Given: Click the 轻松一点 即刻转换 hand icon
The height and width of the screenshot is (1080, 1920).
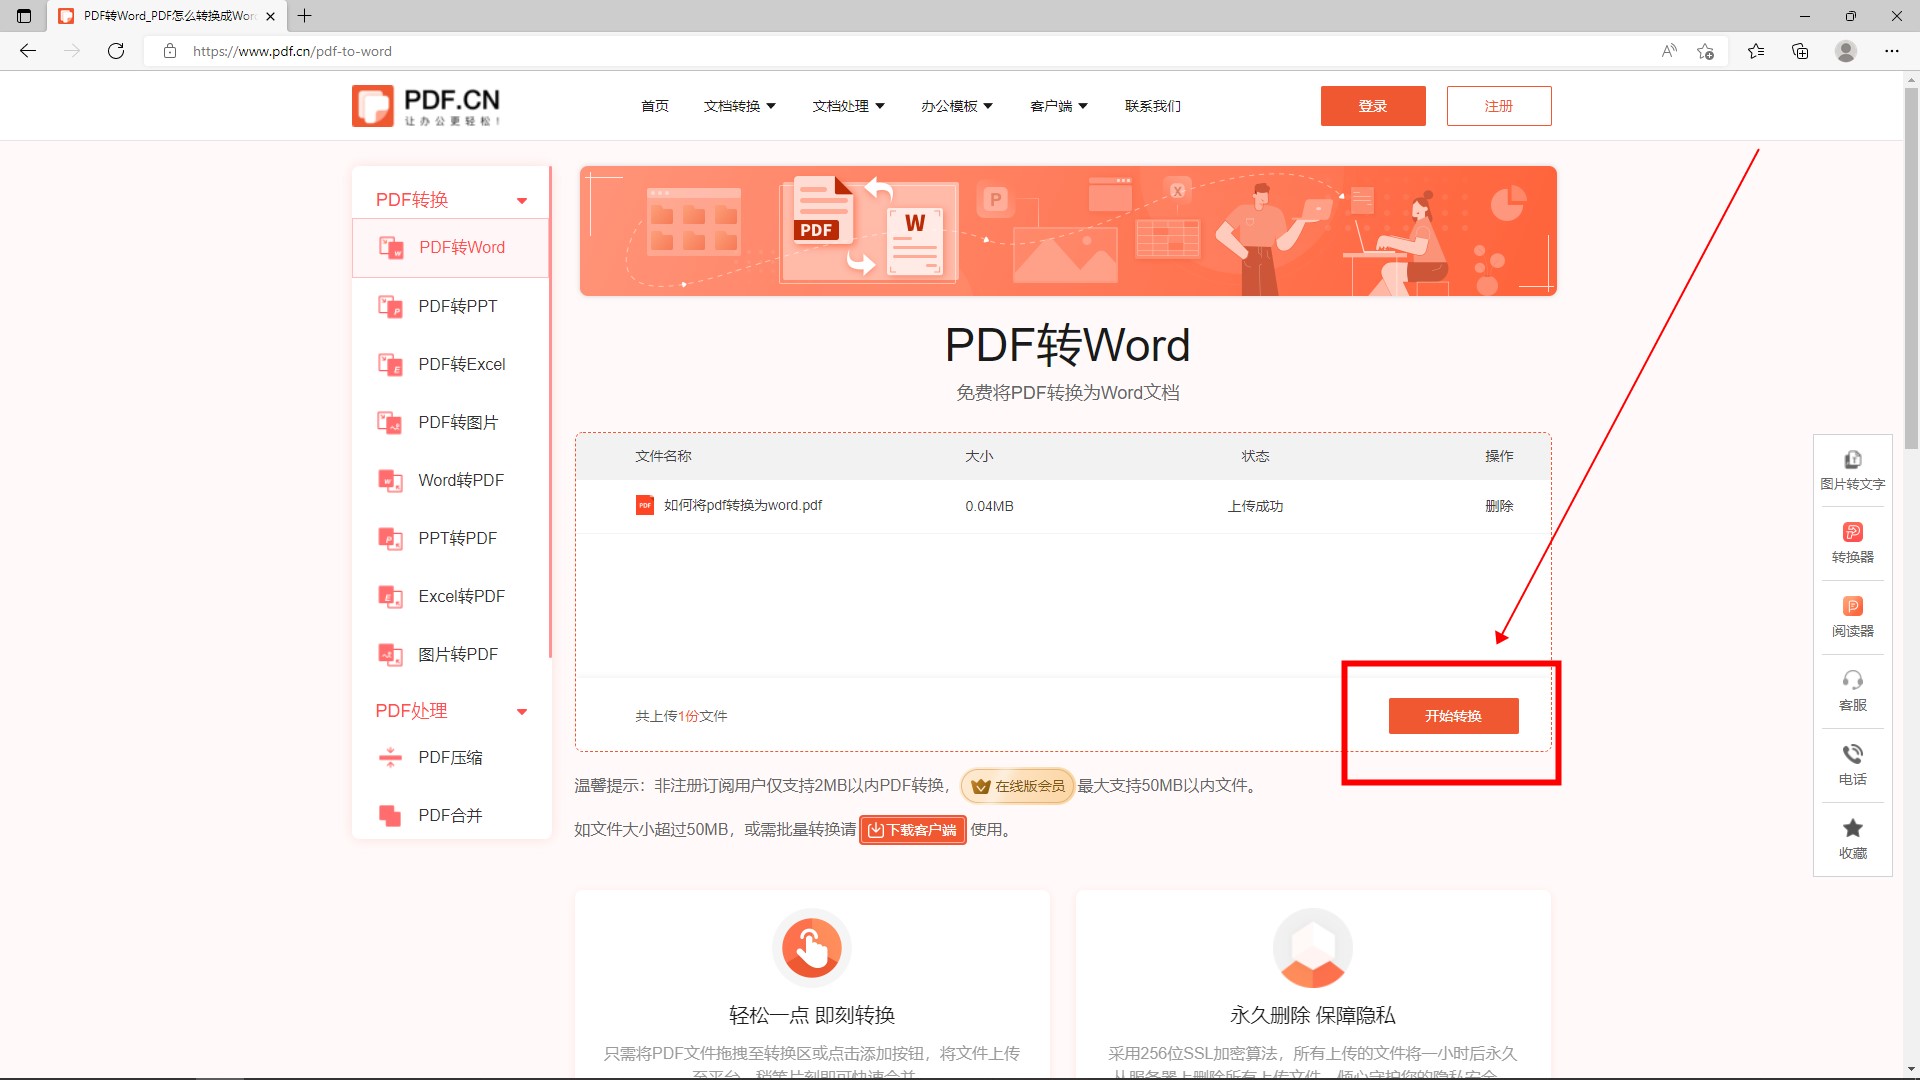Looking at the screenshot, I should (x=812, y=947).
